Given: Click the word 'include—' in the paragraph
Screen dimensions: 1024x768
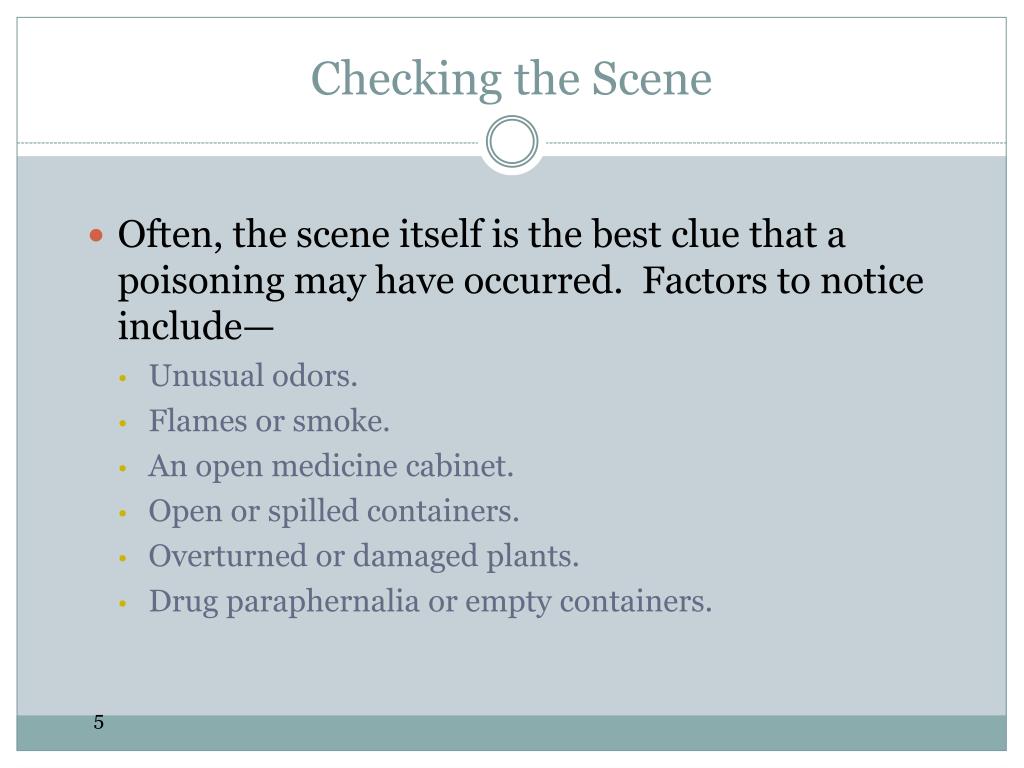Looking at the screenshot, I should pos(195,326).
